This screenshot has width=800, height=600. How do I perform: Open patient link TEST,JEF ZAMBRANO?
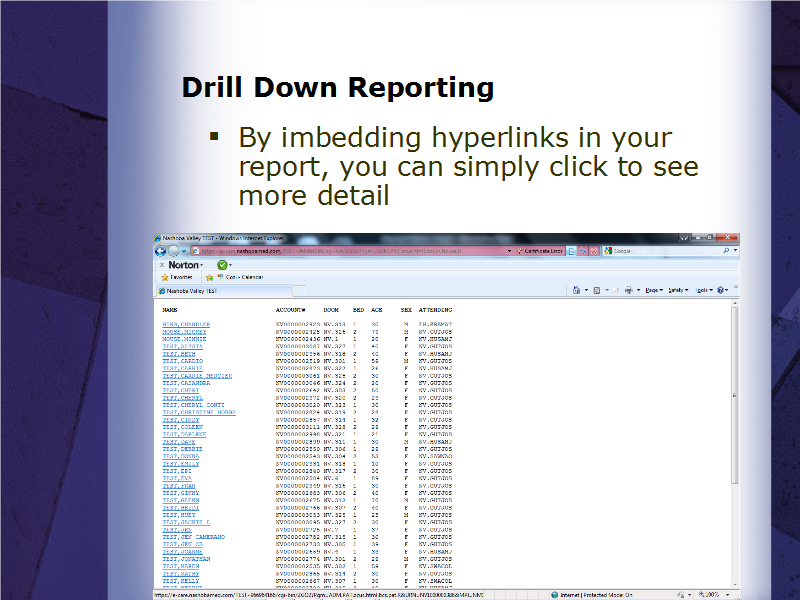tap(193, 537)
